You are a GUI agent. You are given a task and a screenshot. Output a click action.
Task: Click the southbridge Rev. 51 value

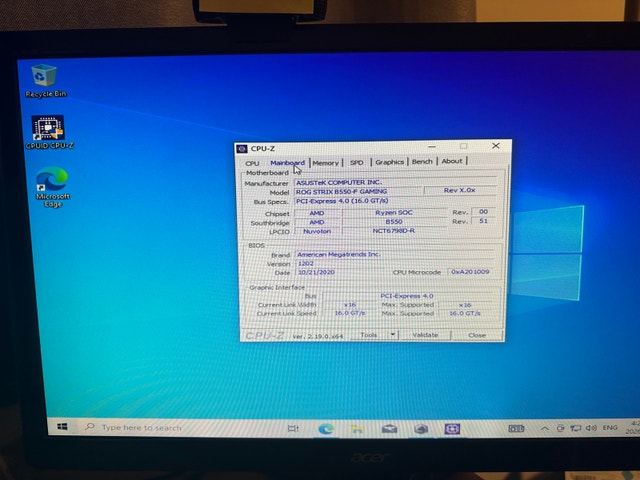click(483, 221)
